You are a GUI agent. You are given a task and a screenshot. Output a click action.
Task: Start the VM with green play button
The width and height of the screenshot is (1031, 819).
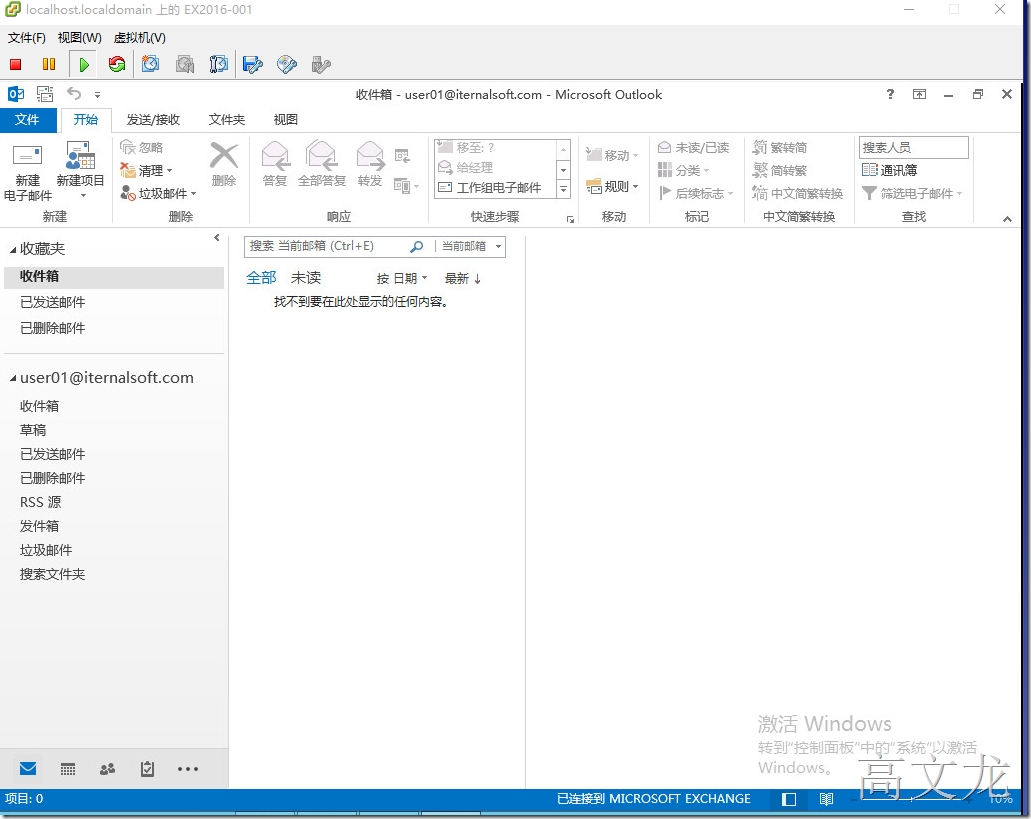(84, 64)
